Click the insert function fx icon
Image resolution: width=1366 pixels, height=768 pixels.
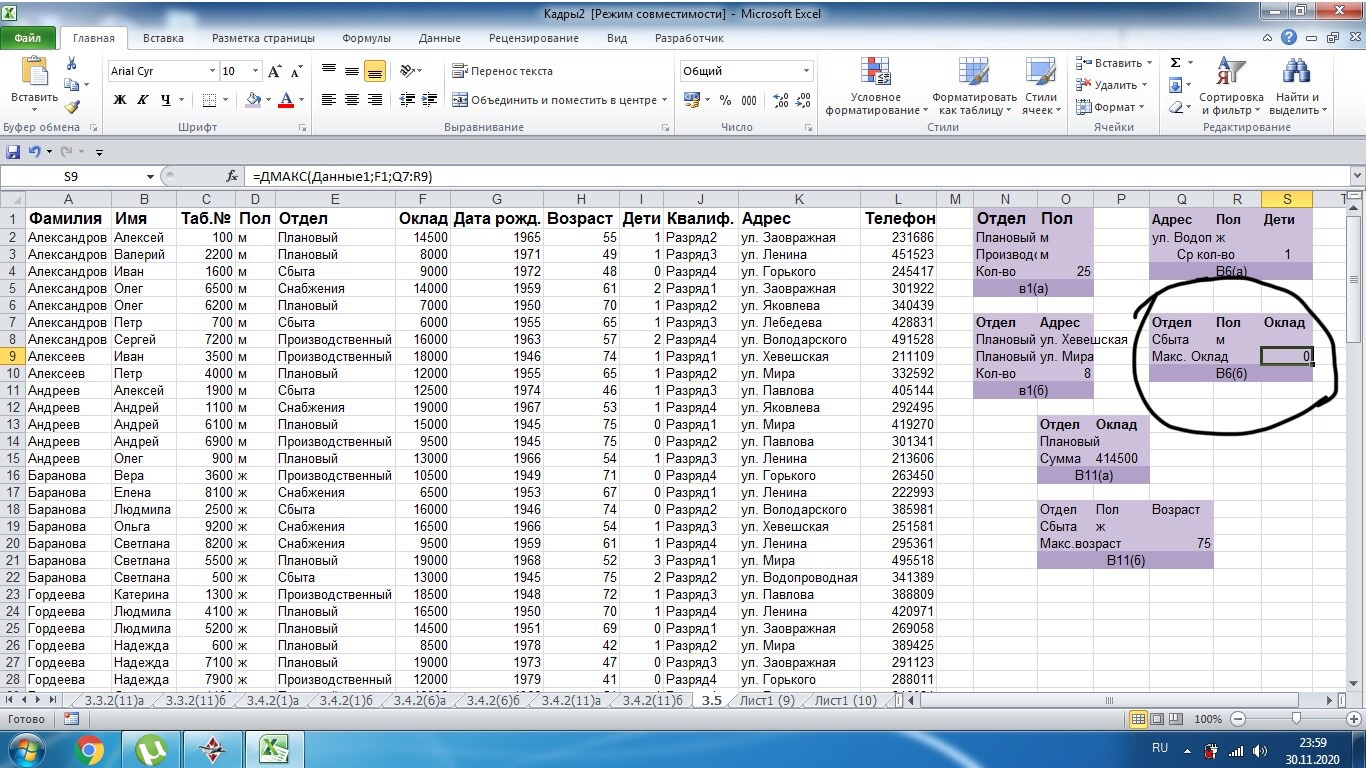tap(232, 176)
